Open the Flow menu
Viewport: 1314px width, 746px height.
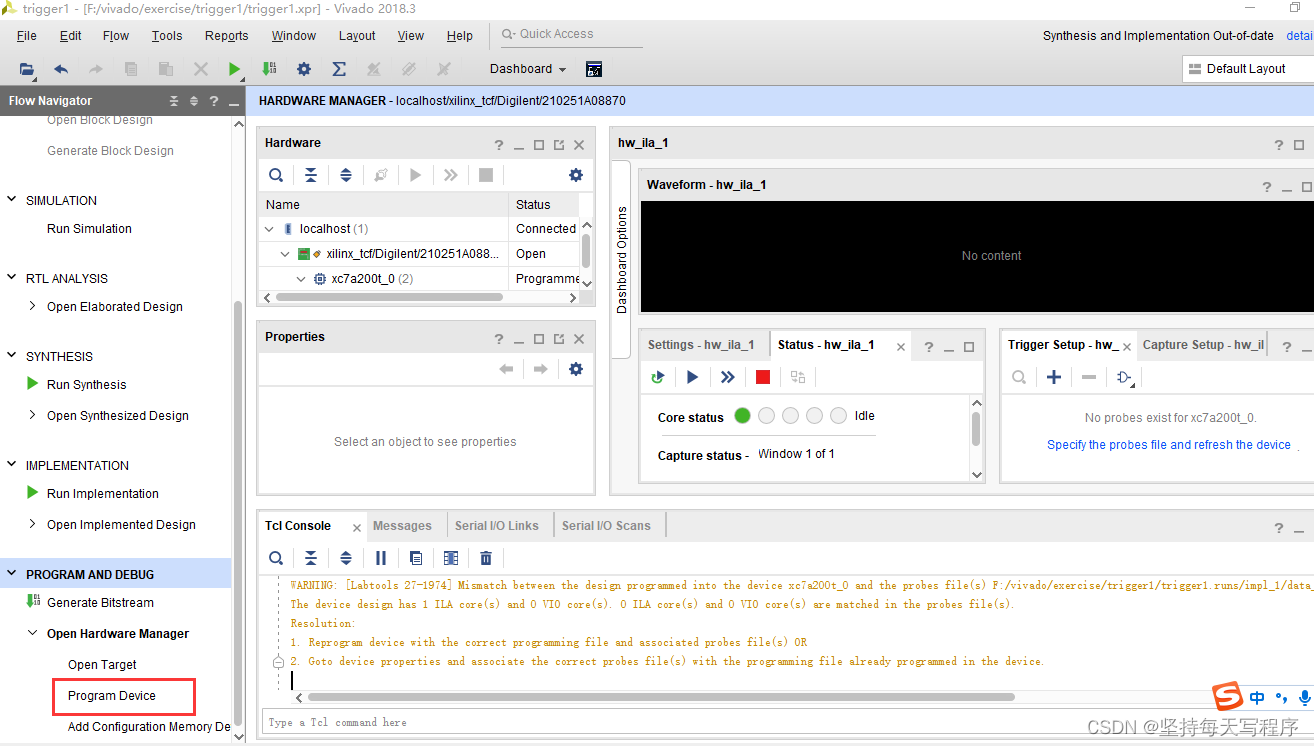(116, 36)
